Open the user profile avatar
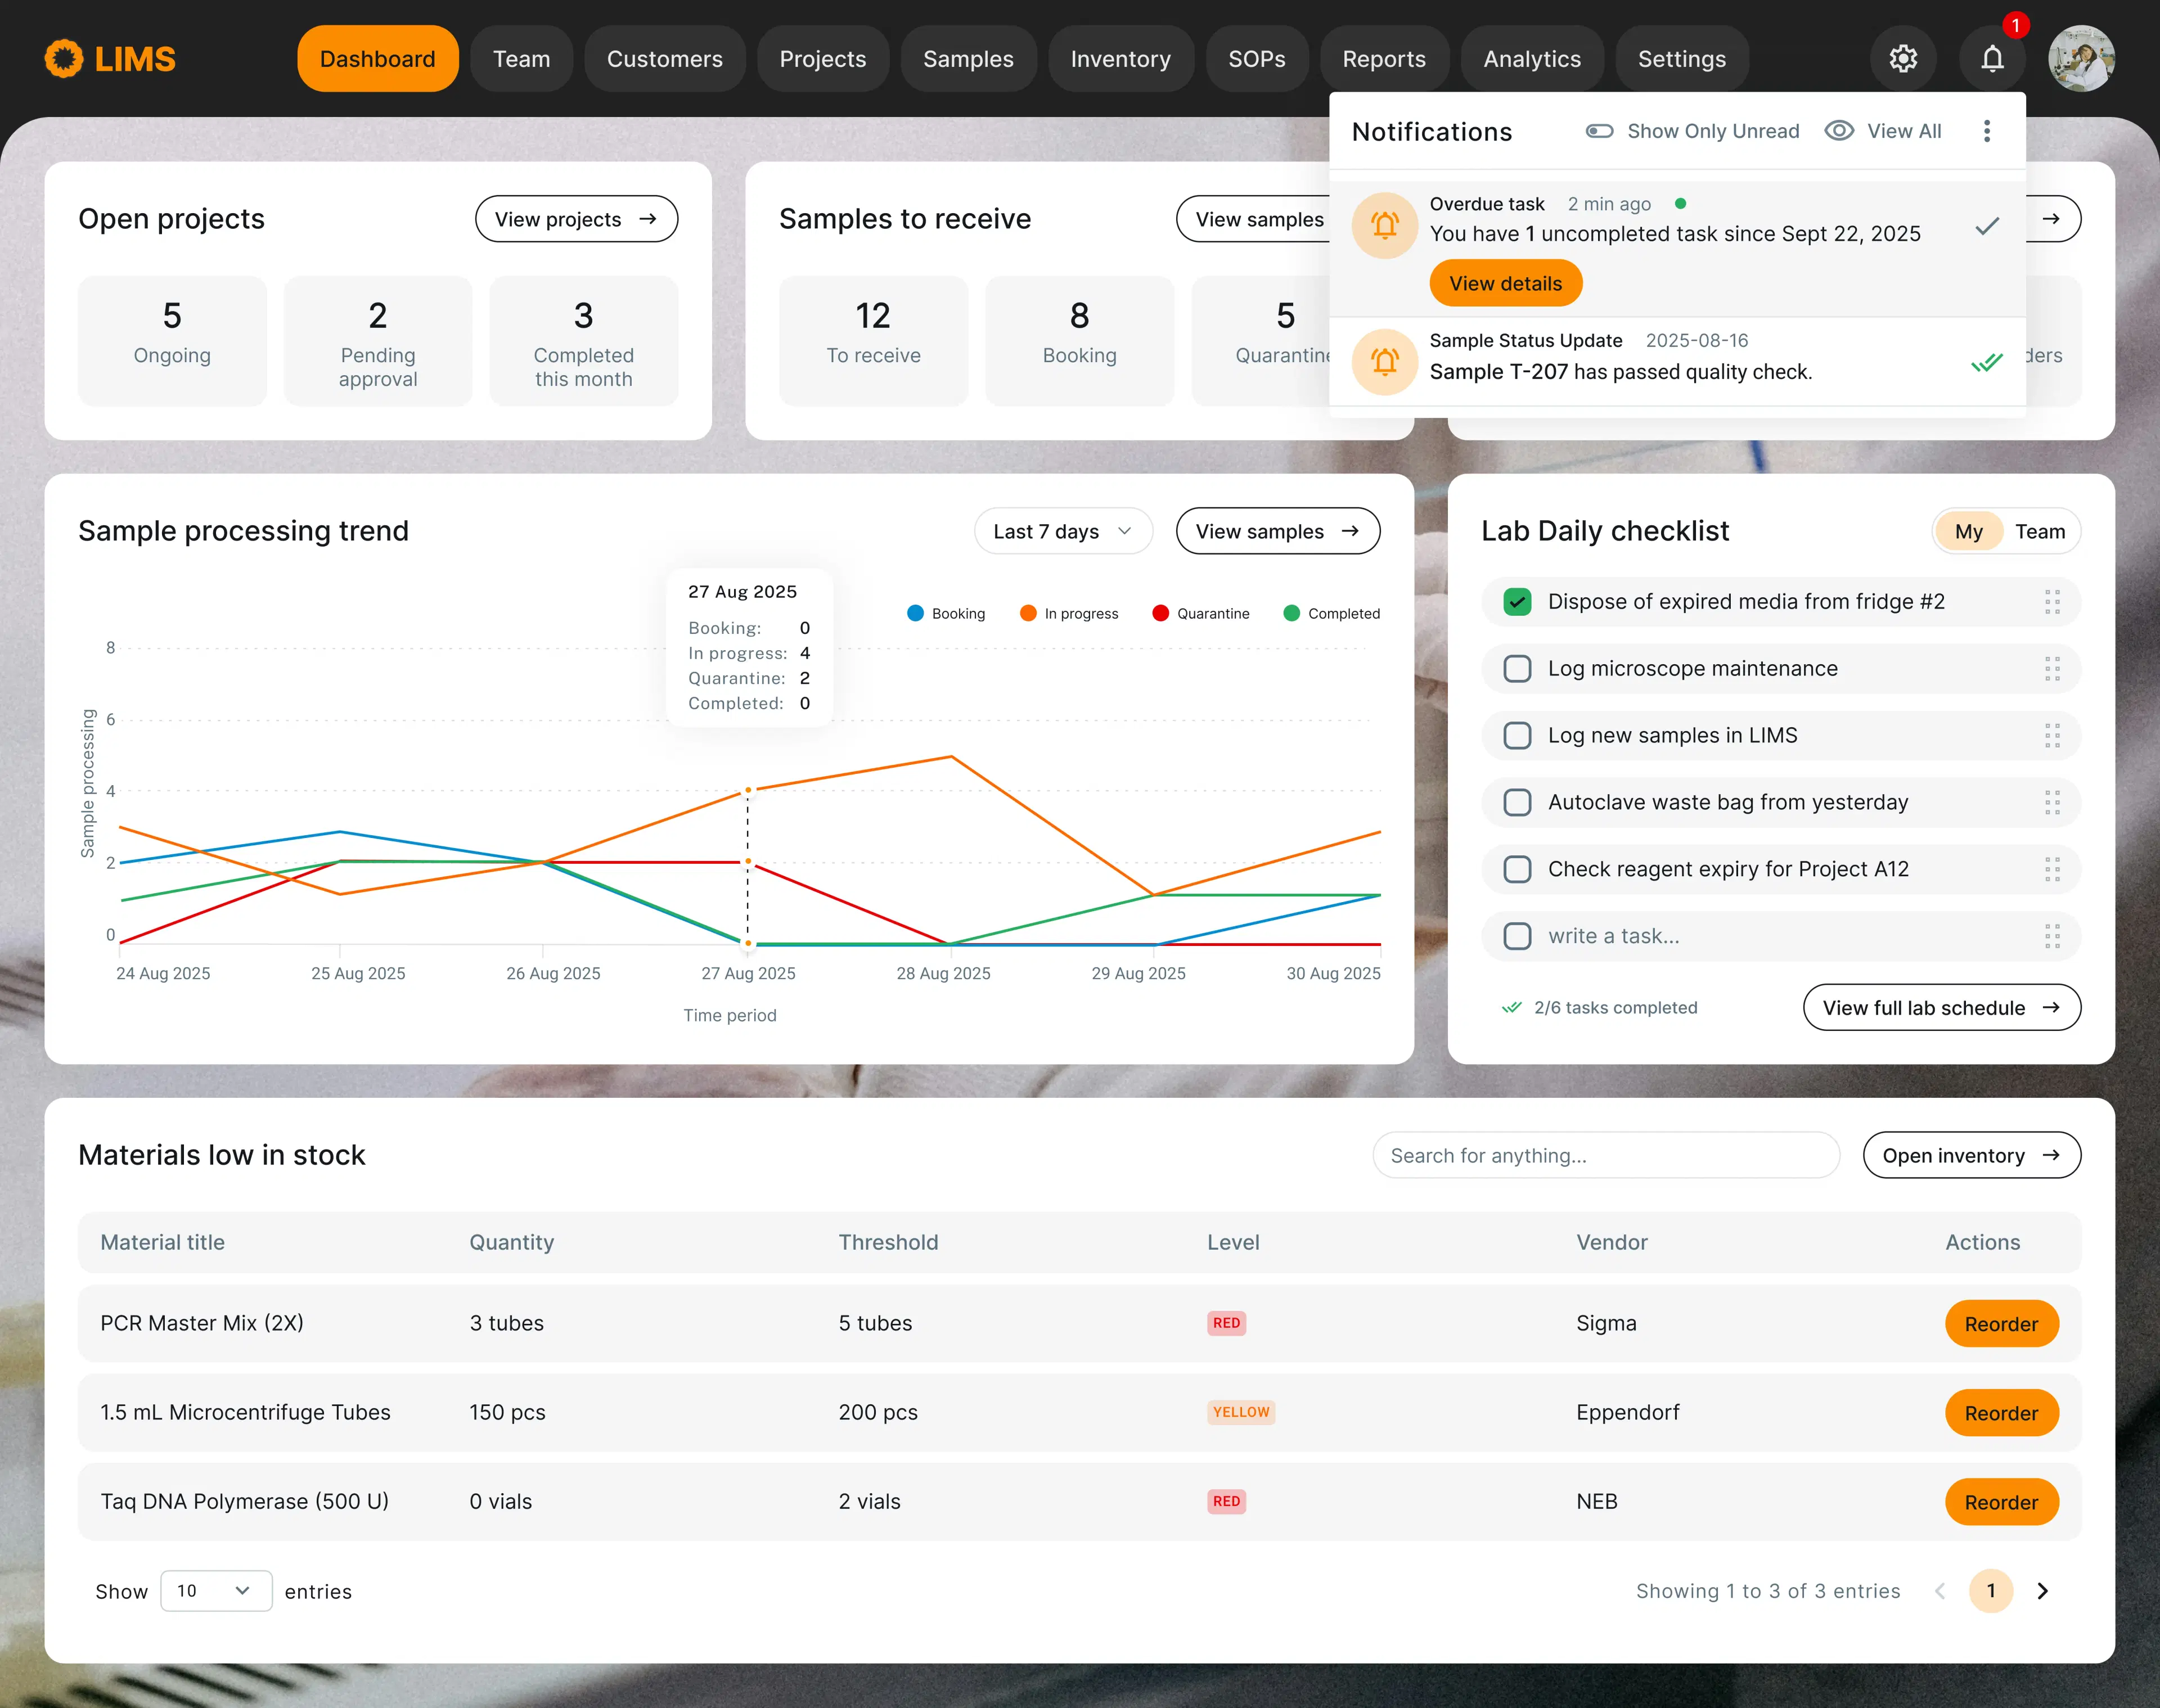This screenshot has width=2160, height=1708. point(2081,59)
